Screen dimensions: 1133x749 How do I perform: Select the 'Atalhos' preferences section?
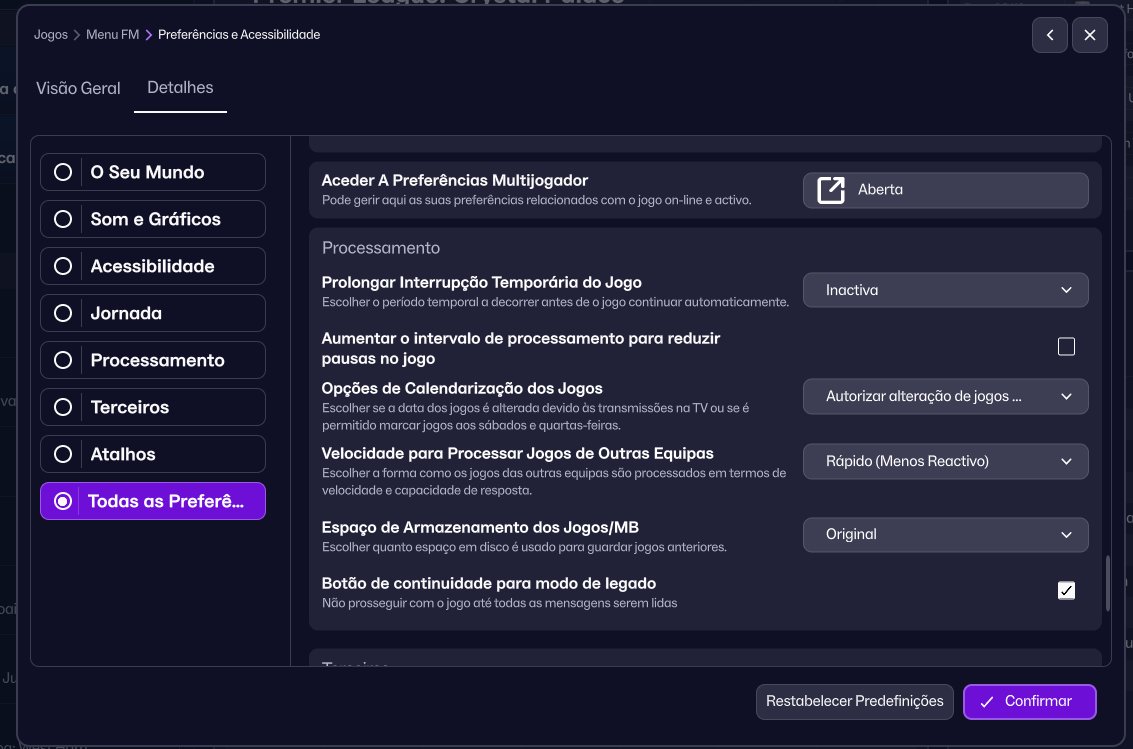[63, 454]
